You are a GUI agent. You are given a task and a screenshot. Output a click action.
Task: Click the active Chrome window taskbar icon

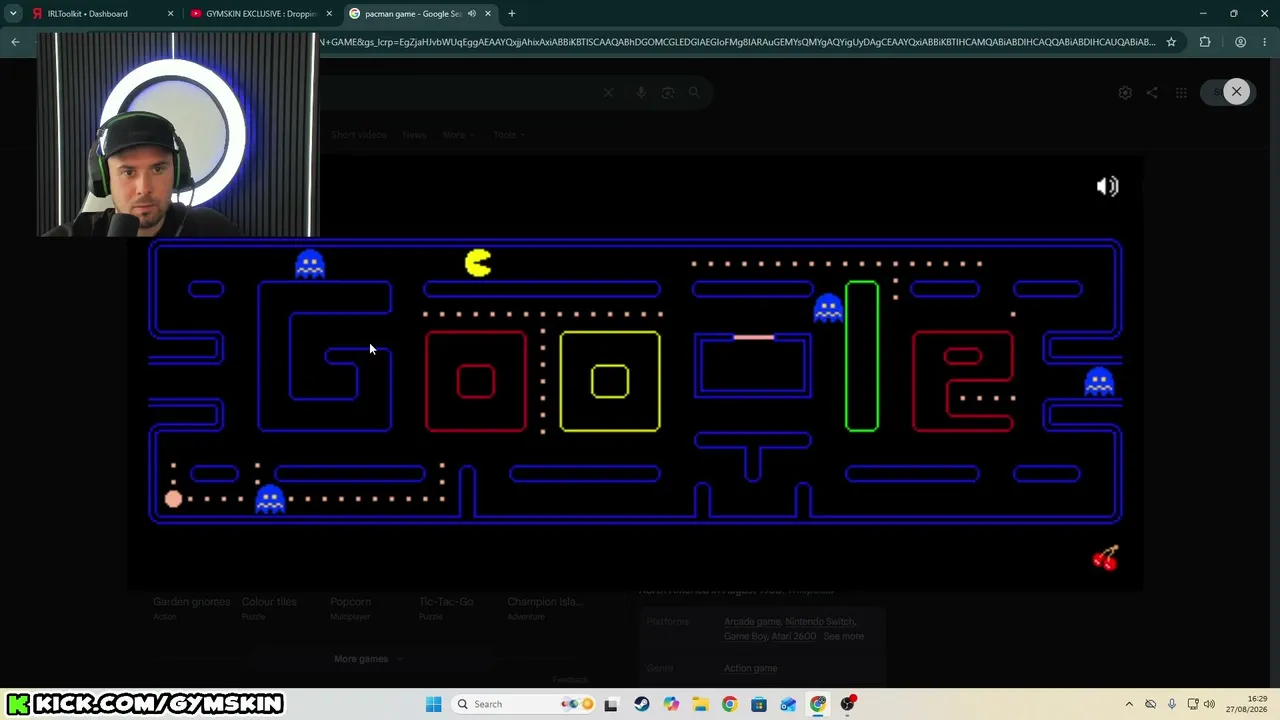click(818, 704)
